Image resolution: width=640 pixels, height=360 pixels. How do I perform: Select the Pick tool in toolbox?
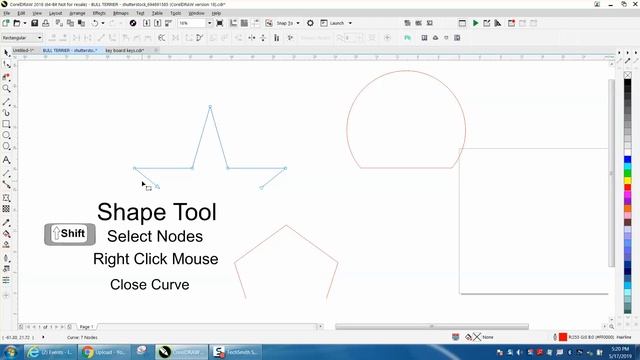[x=7, y=53]
